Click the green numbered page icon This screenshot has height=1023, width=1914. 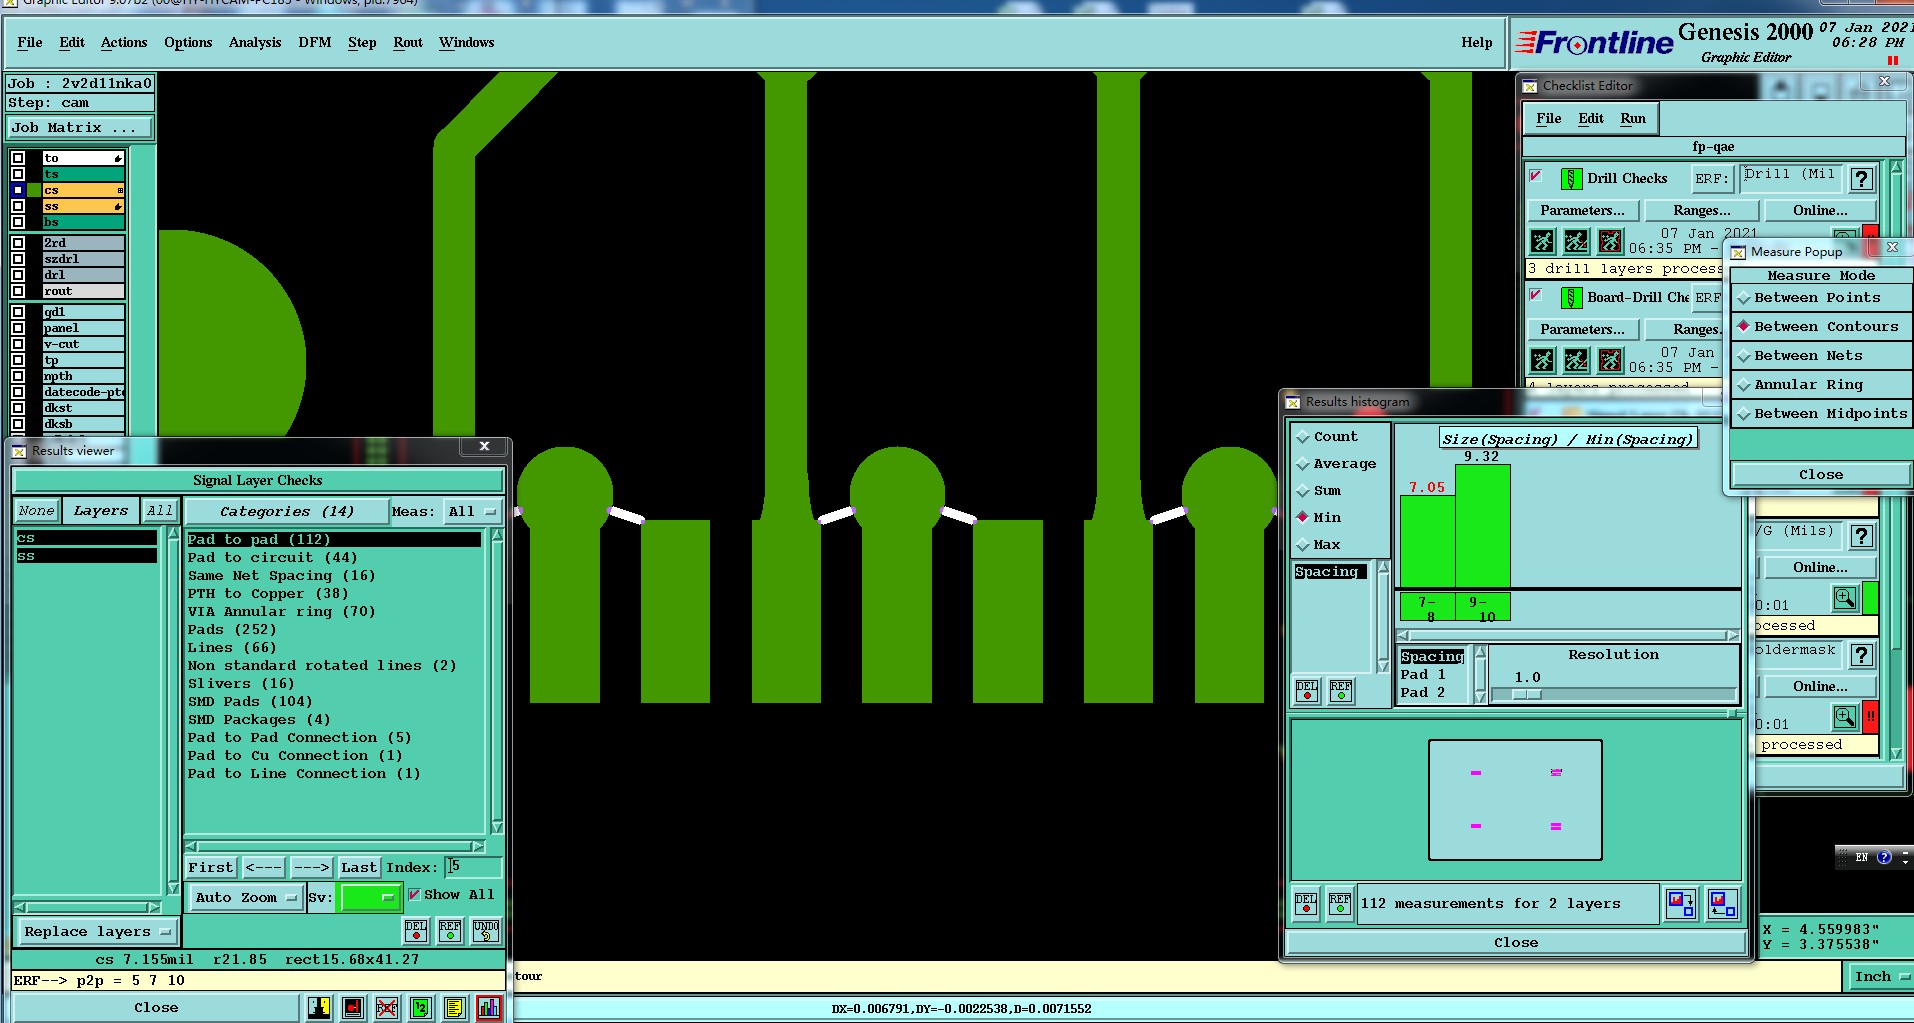(420, 1008)
